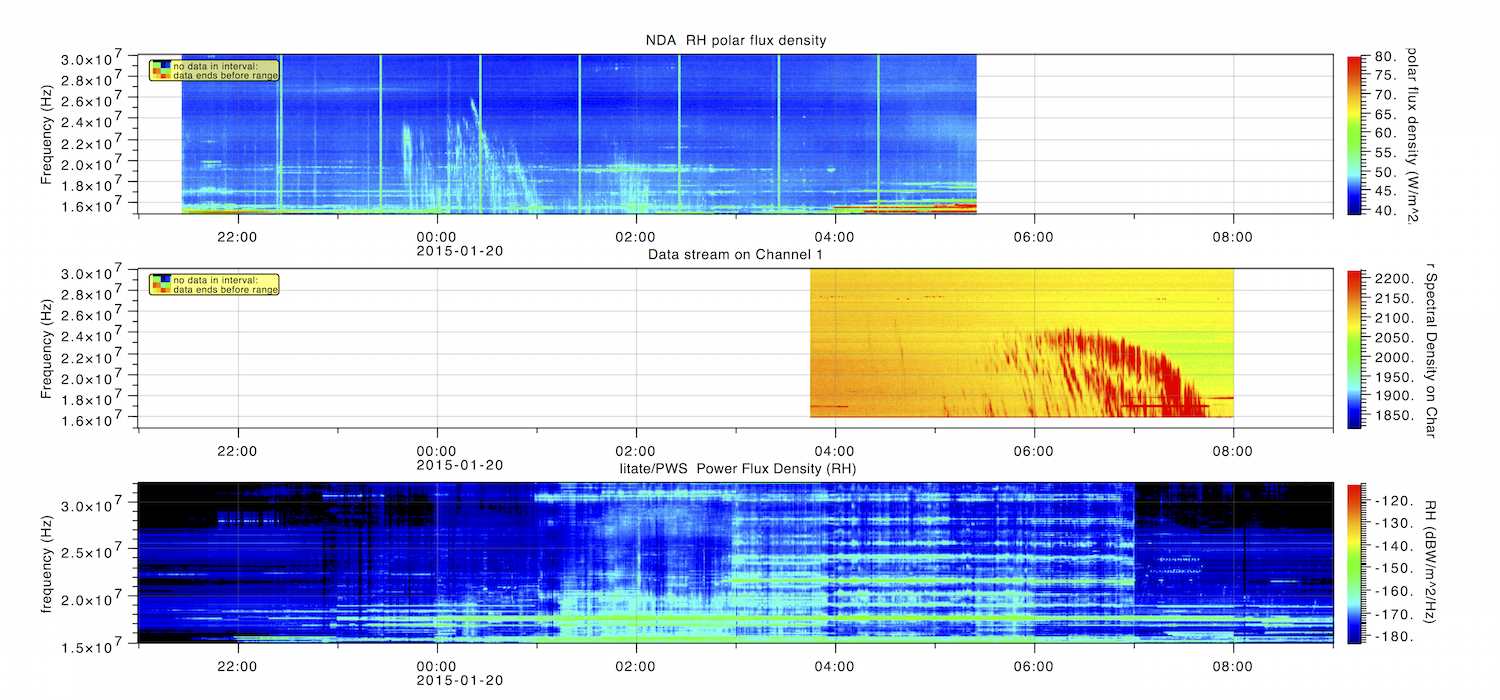
Task: Click the Frequency (Hz) axis label of the Channel 1 plot
Action: pyautogui.click(x=46, y=348)
